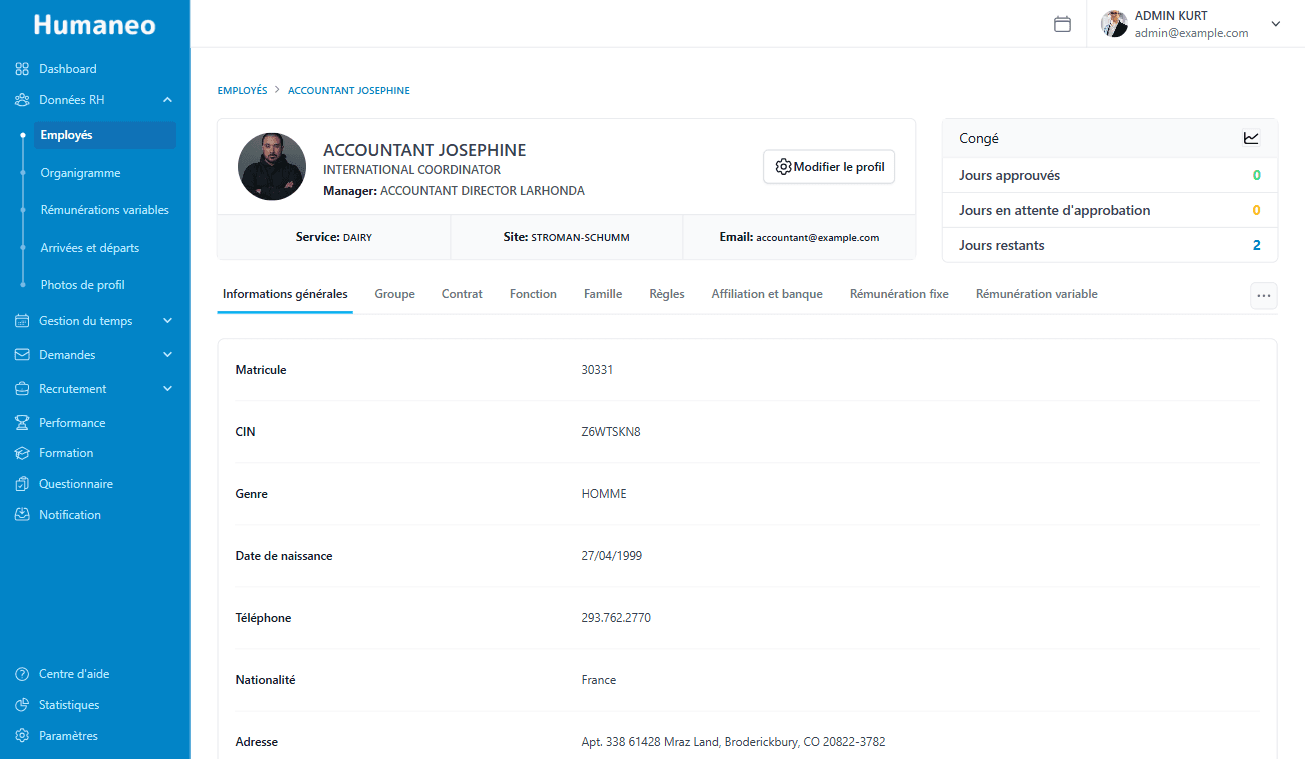The image size is (1305, 759).
Task: Open the Affiliation et banque tab
Action: pyautogui.click(x=767, y=294)
